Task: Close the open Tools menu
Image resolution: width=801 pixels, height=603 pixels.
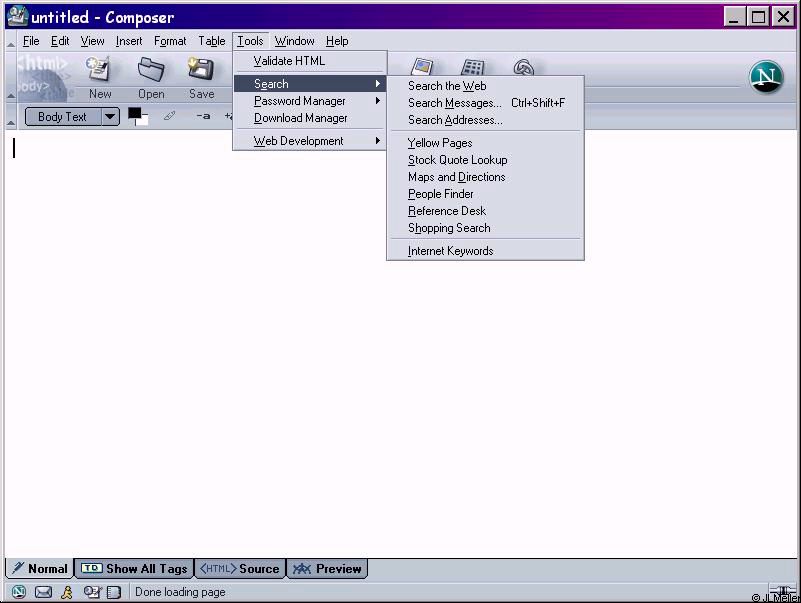Action: click(250, 41)
